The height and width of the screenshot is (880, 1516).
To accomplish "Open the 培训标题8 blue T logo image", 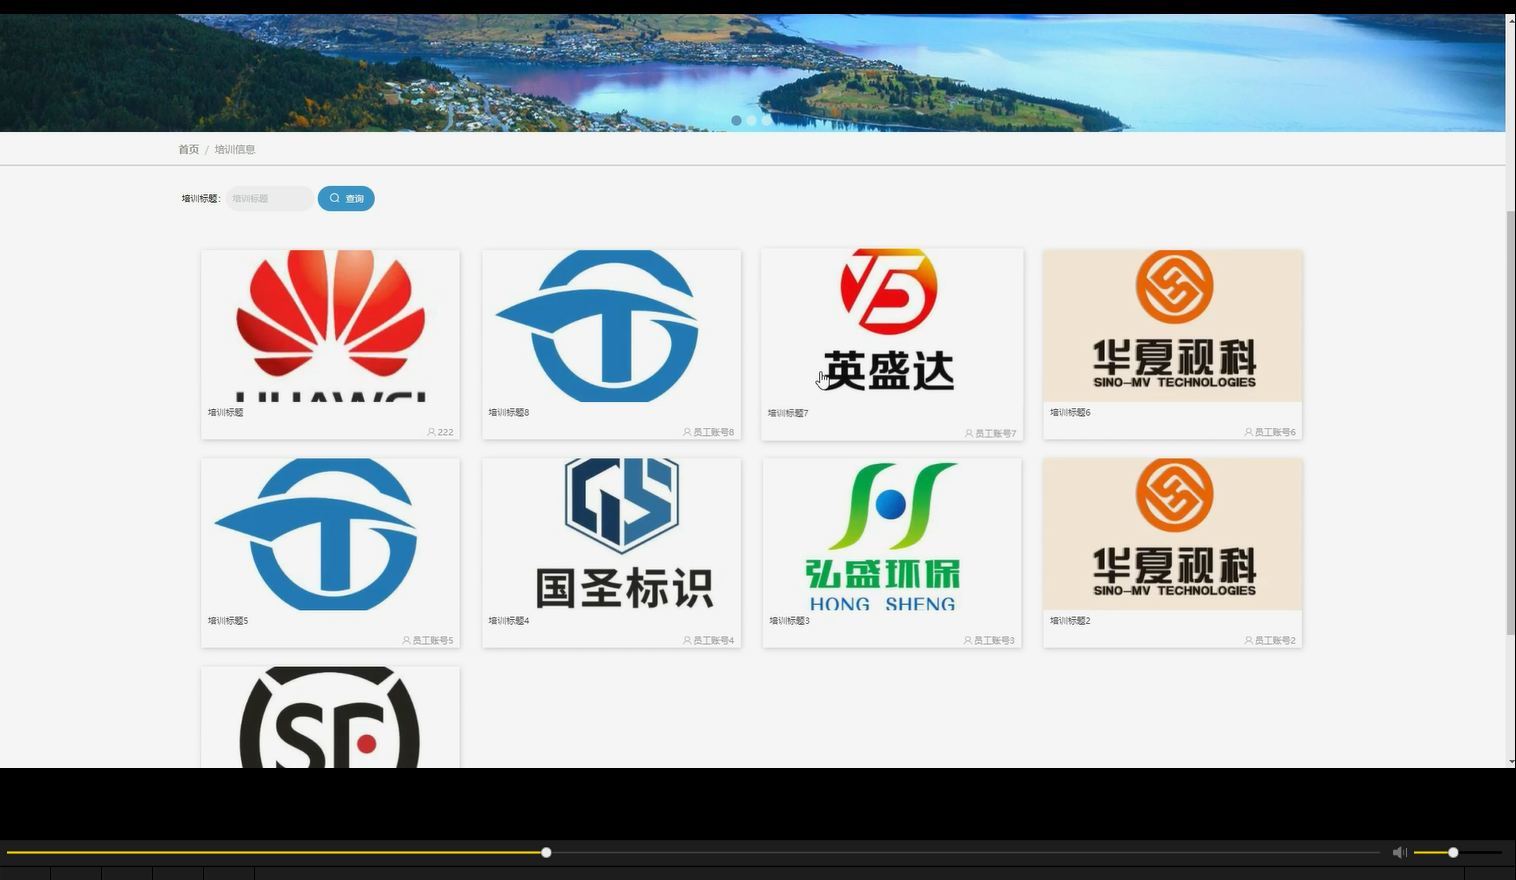I will tap(612, 326).
